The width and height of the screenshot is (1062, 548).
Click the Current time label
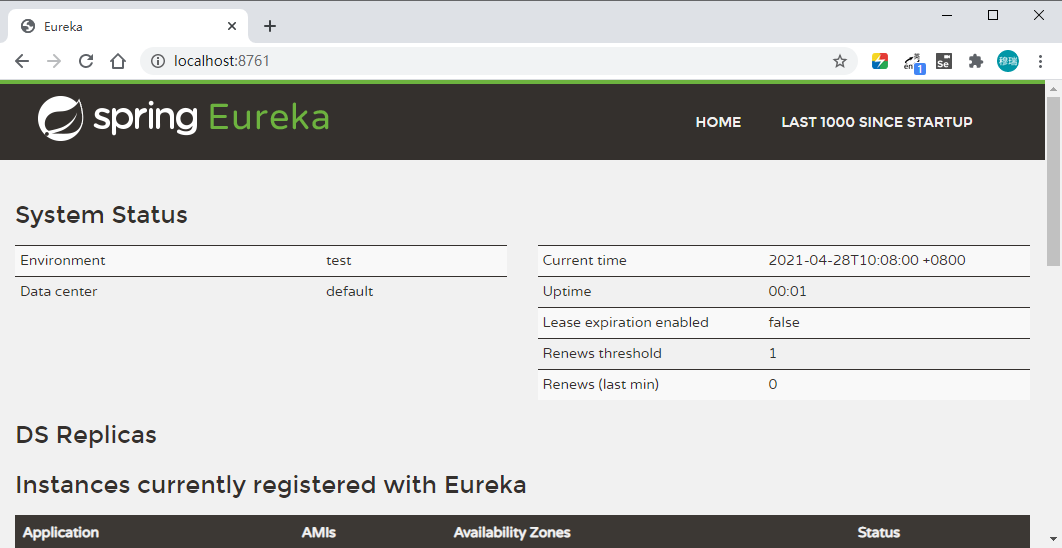(585, 260)
